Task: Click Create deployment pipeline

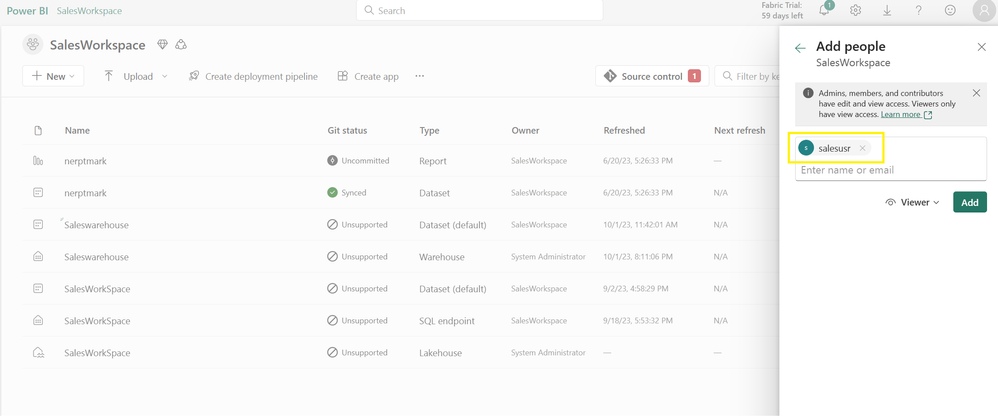Action: point(253,76)
